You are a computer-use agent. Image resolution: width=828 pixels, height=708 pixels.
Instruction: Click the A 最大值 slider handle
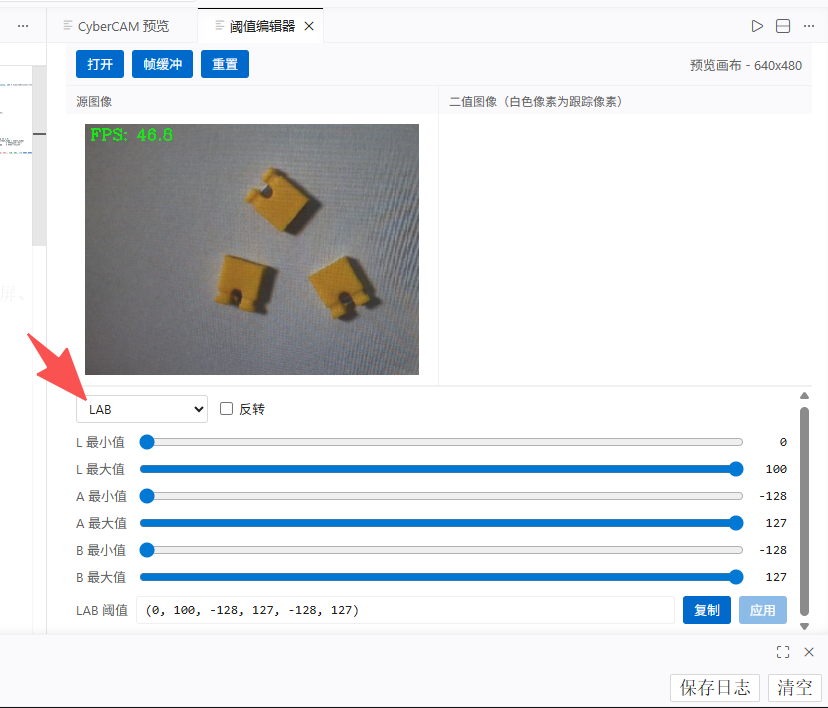pyautogui.click(x=736, y=523)
